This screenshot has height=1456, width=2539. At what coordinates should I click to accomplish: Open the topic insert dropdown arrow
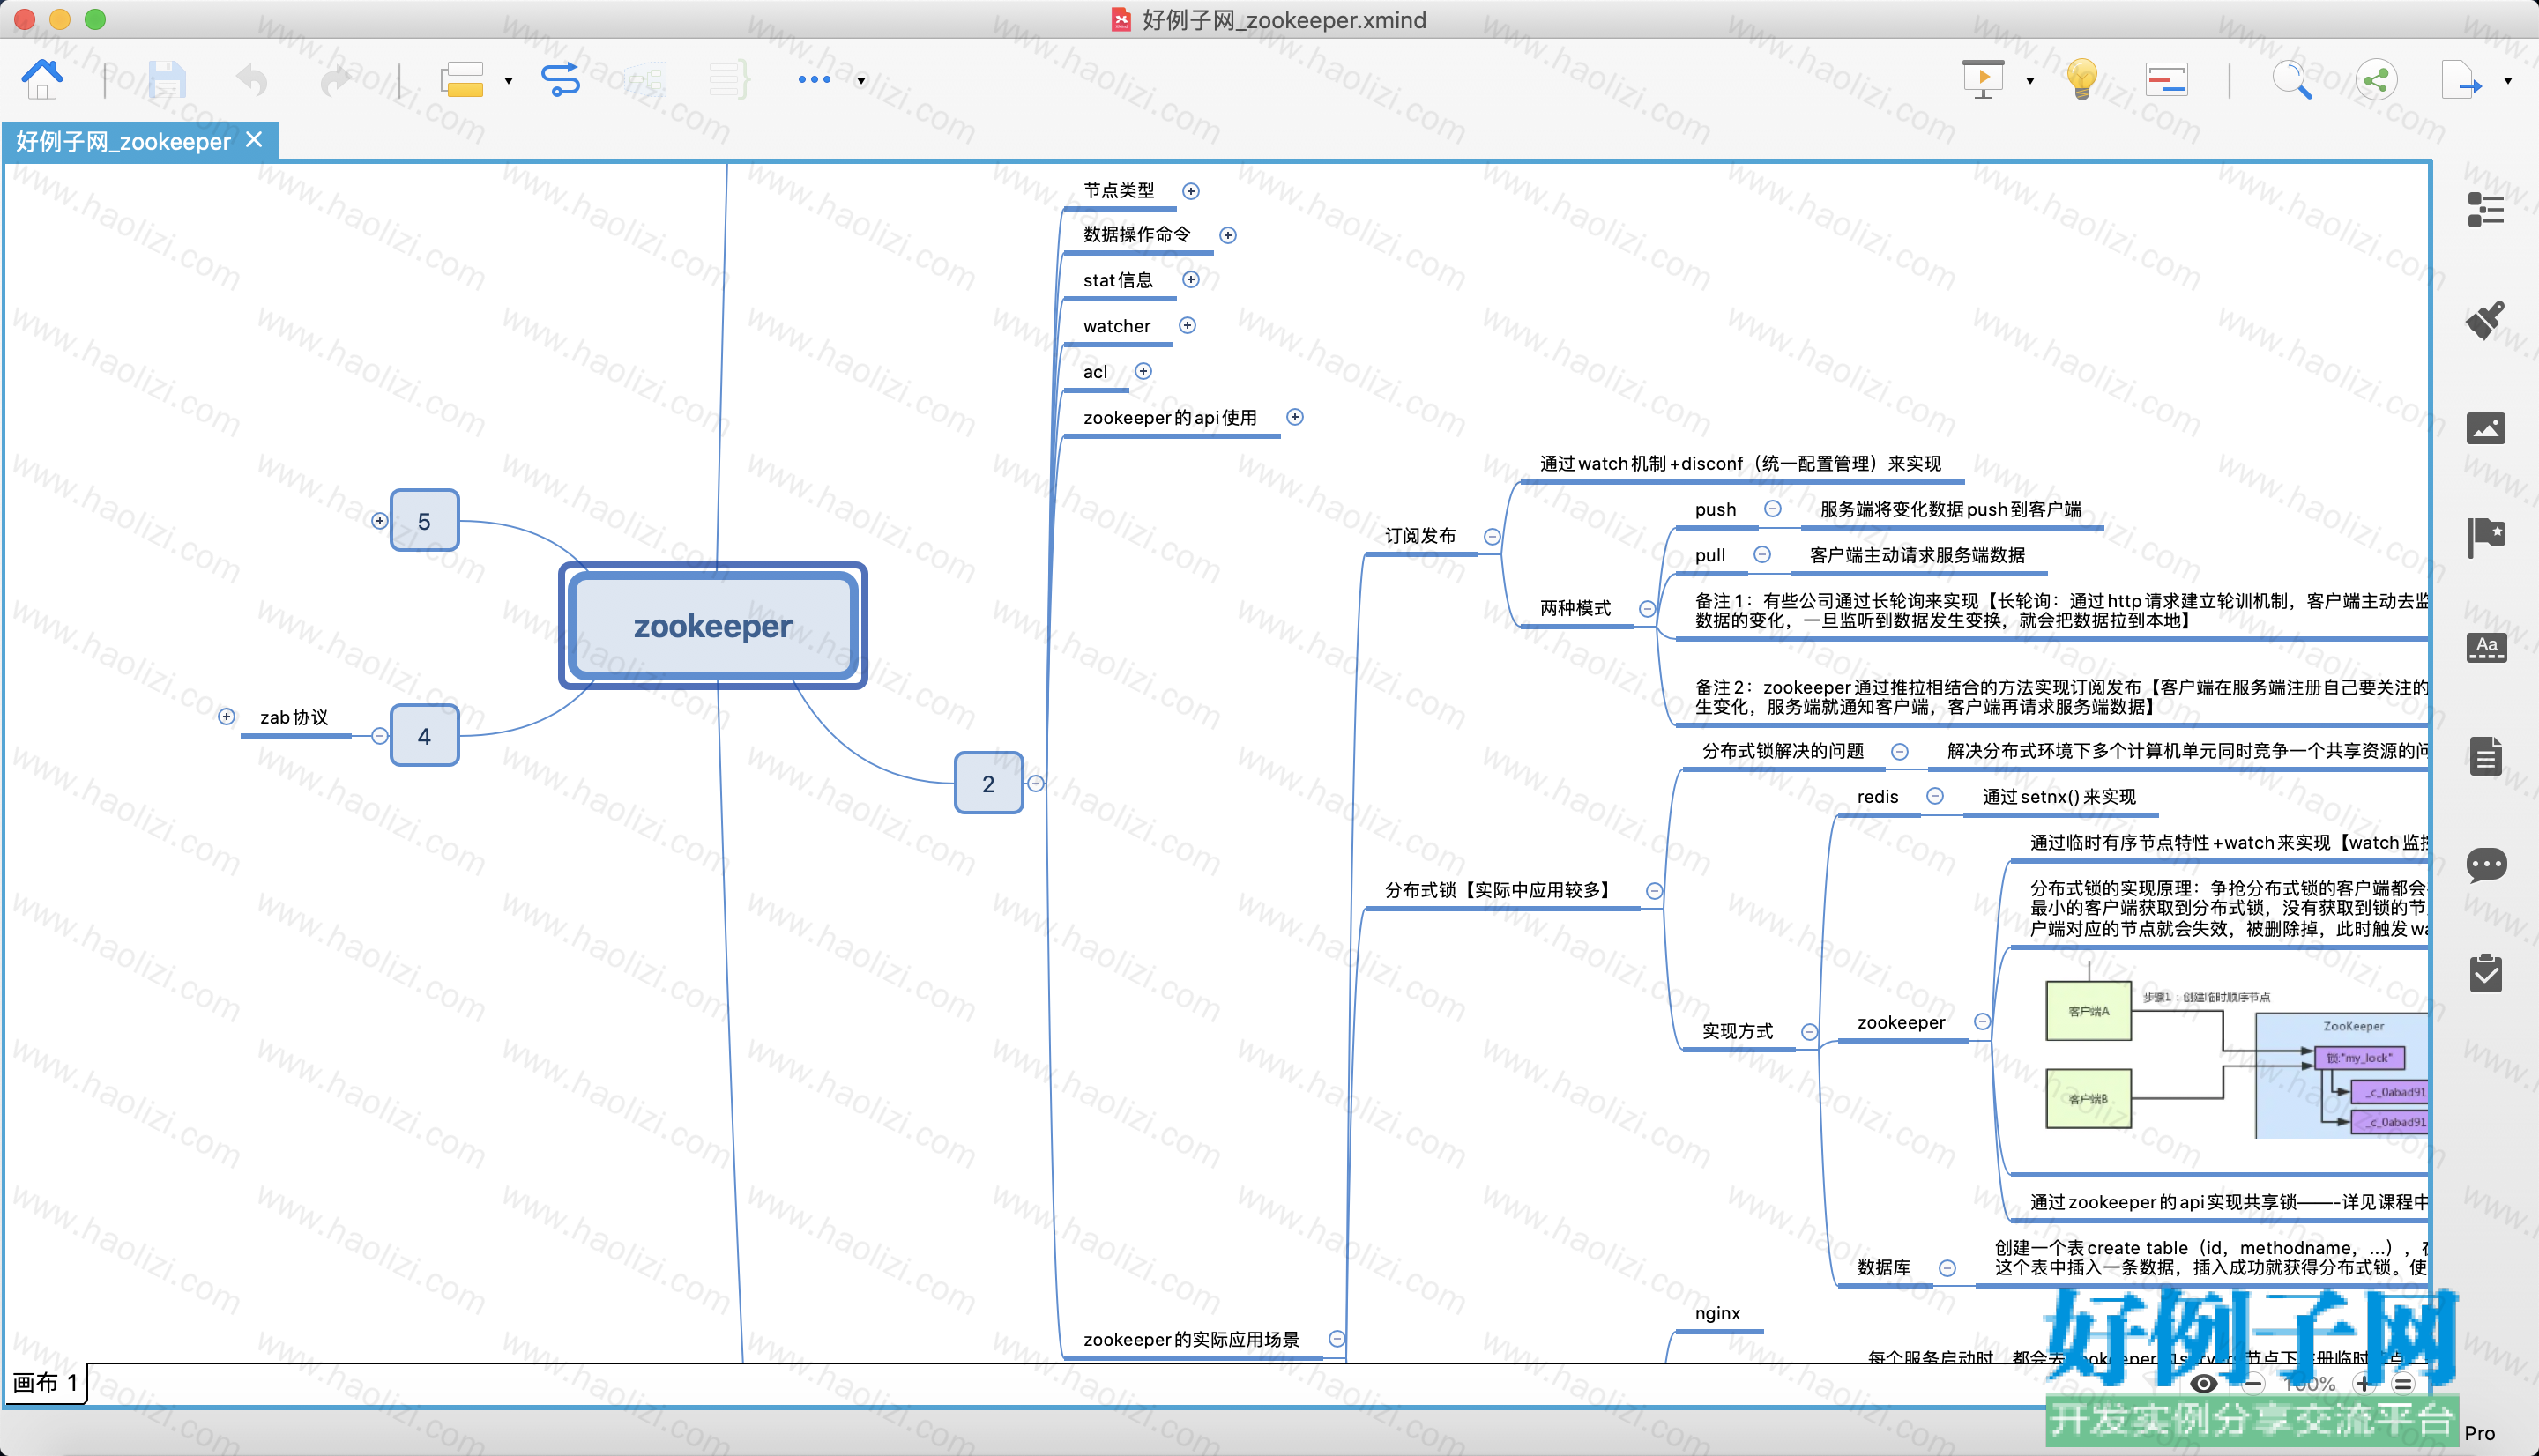pos(509,81)
